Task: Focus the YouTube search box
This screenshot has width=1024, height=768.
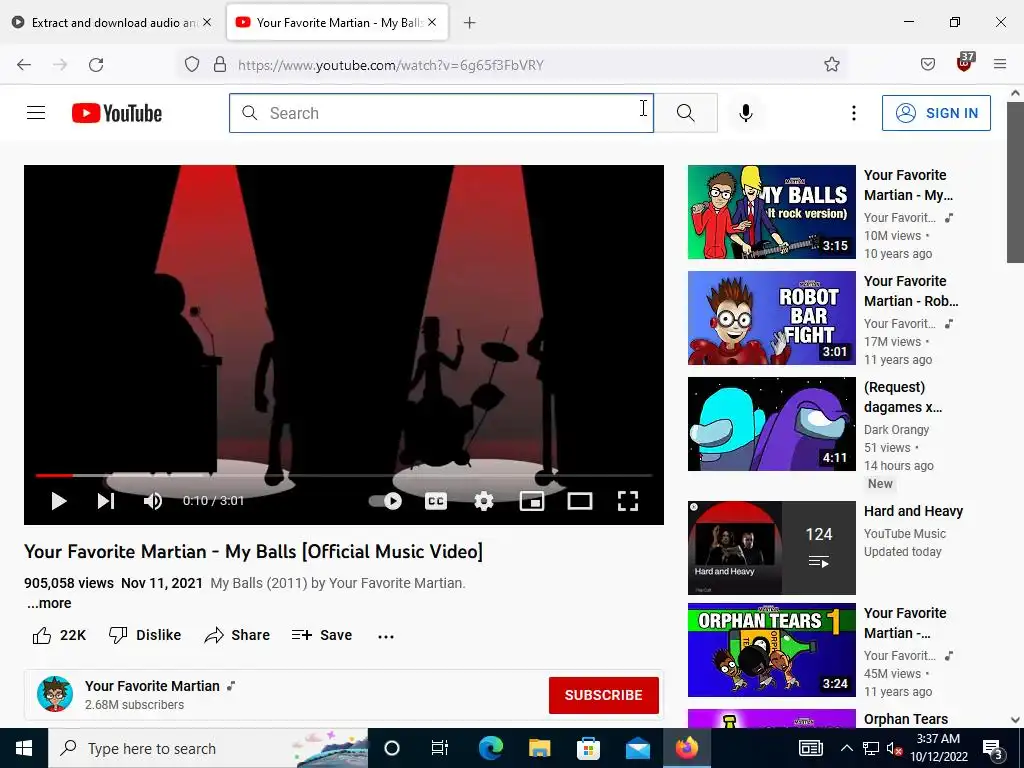Action: tap(441, 113)
